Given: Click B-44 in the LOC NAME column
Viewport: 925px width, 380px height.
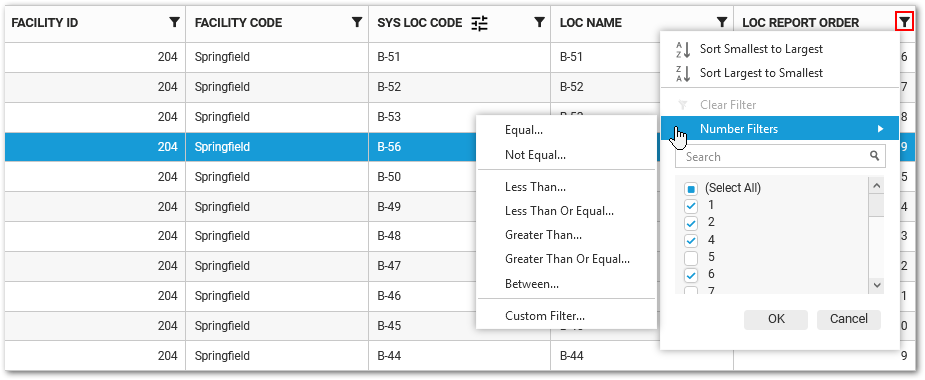Looking at the screenshot, I should tap(571, 356).
